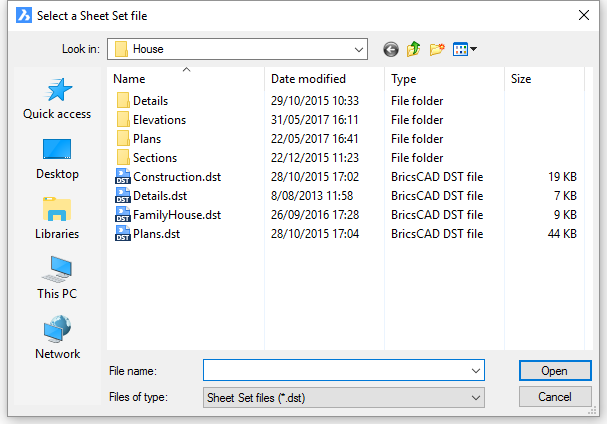Sort by Name column header
The image size is (607, 424).
(x=130, y=79)
